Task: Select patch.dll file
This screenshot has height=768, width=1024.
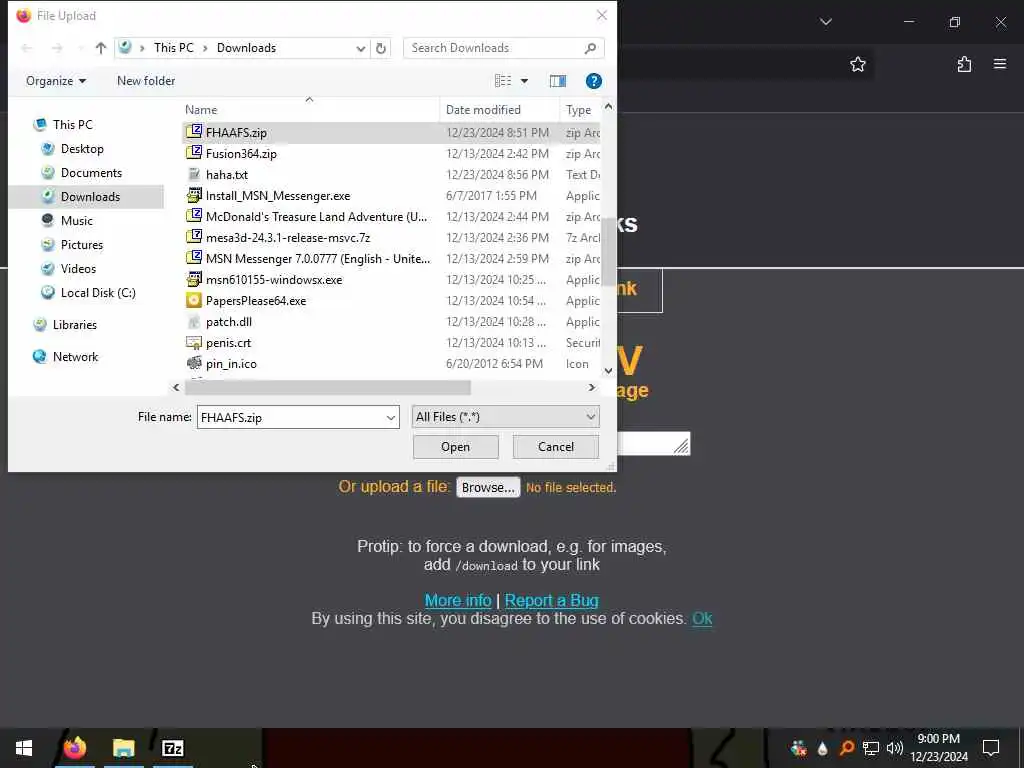Action: pos(391,321)
